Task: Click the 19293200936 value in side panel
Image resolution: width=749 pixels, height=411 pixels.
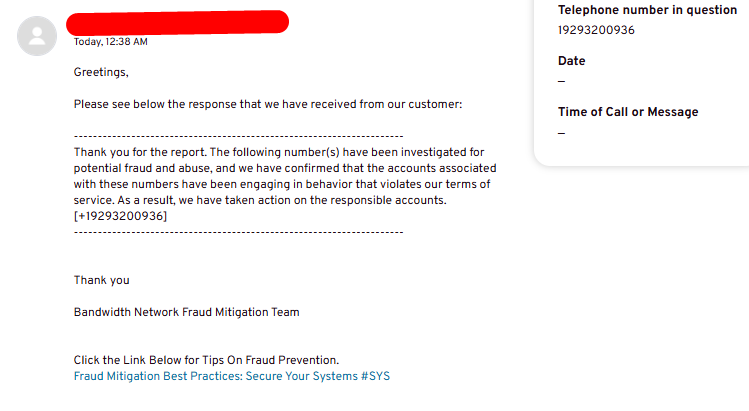Action: [x=596, y=30]
